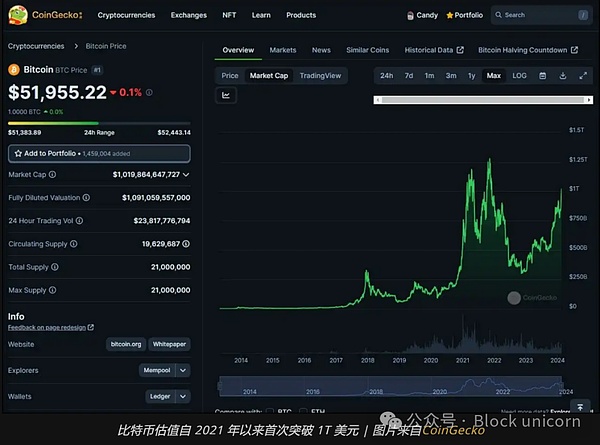
Task: Toggle the LOG scale option
Action: (520, 76)
